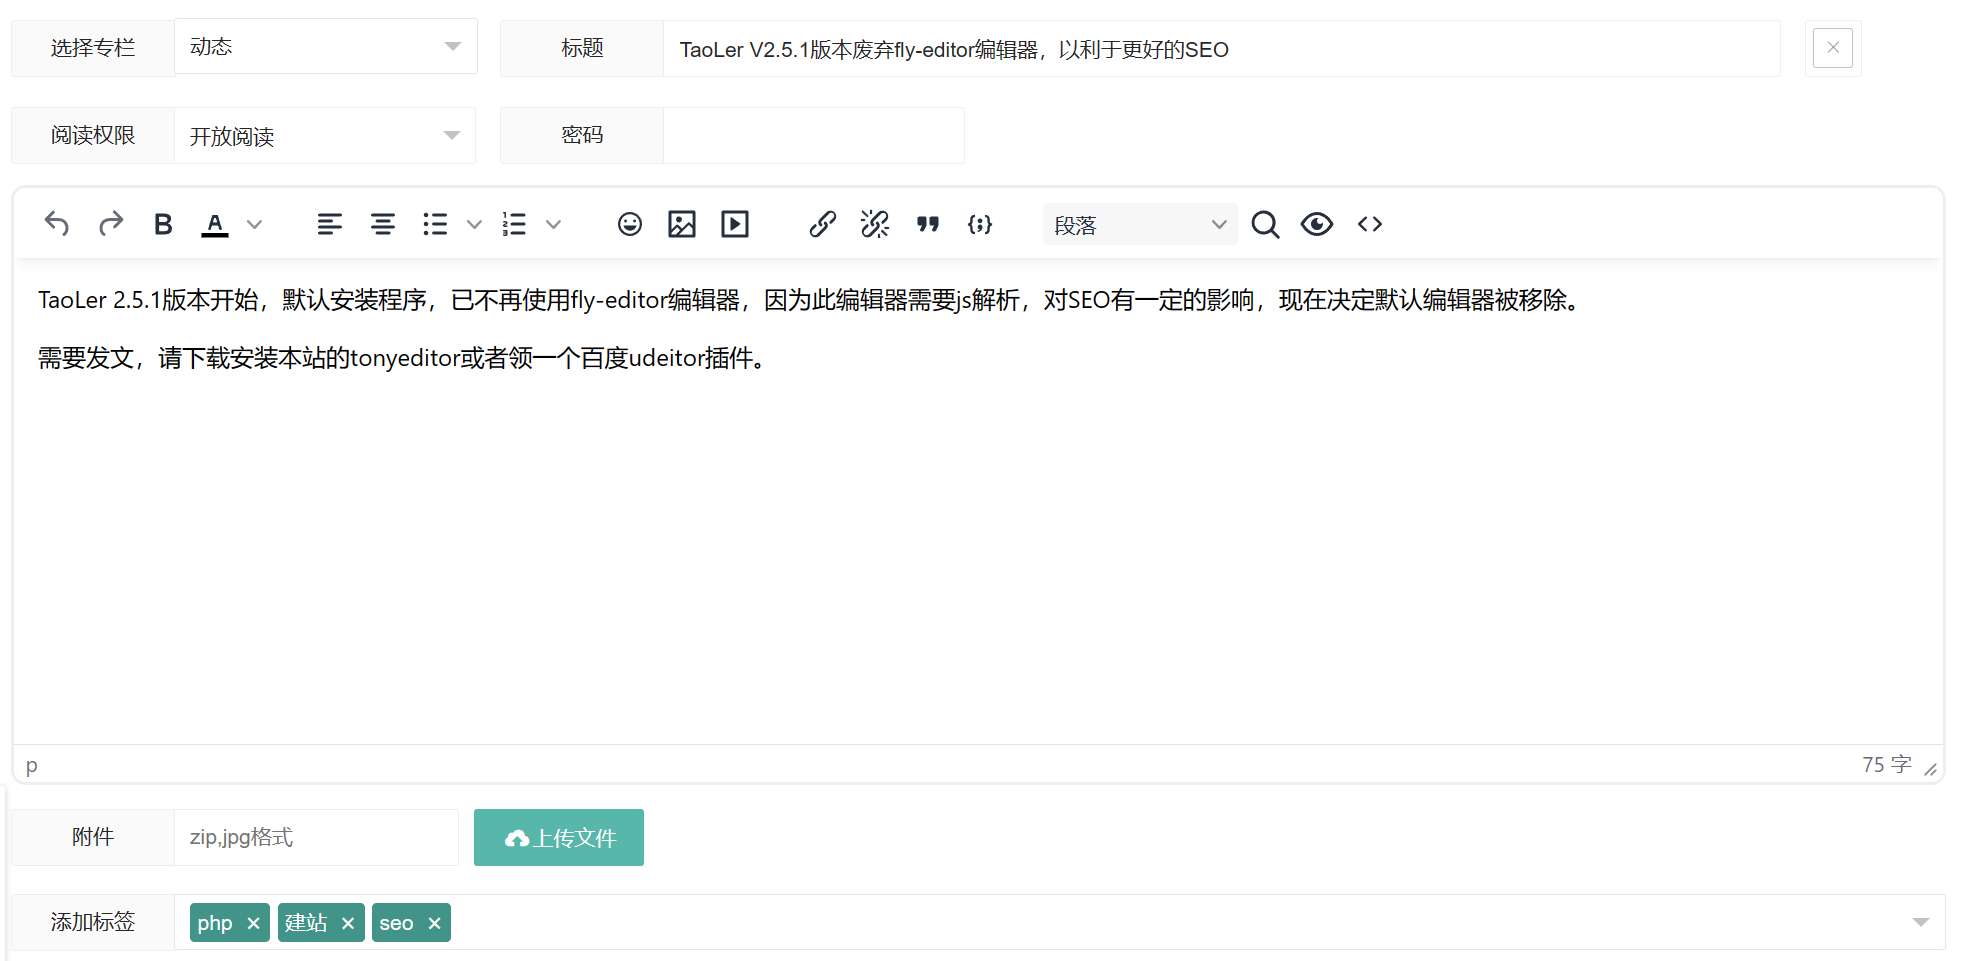Remove the php tag
This screenshot has width=1967, height=961.
tap(253, 923)
